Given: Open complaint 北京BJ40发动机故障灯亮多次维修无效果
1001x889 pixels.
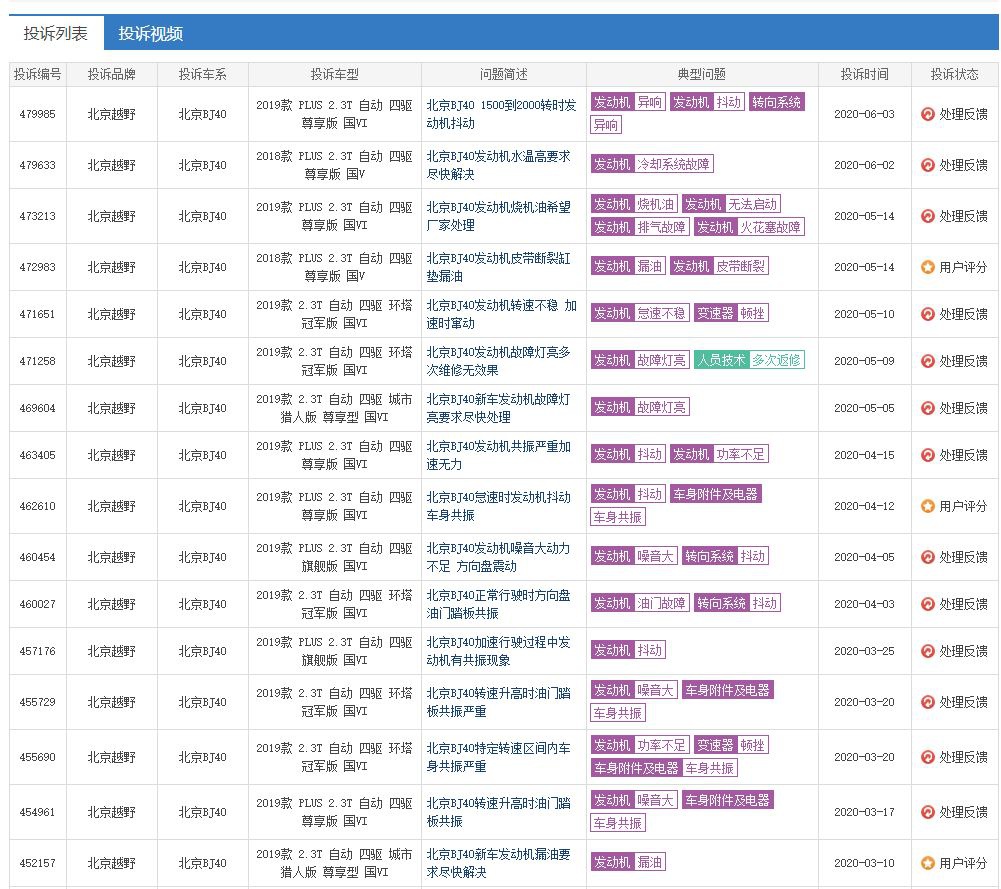Looking at the screenshot, I should click(x=499, y=361).
